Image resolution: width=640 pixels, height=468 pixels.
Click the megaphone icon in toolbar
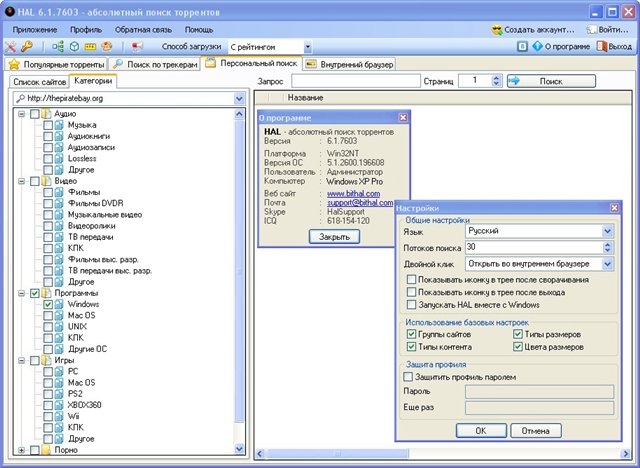click(x=136, y=47)
